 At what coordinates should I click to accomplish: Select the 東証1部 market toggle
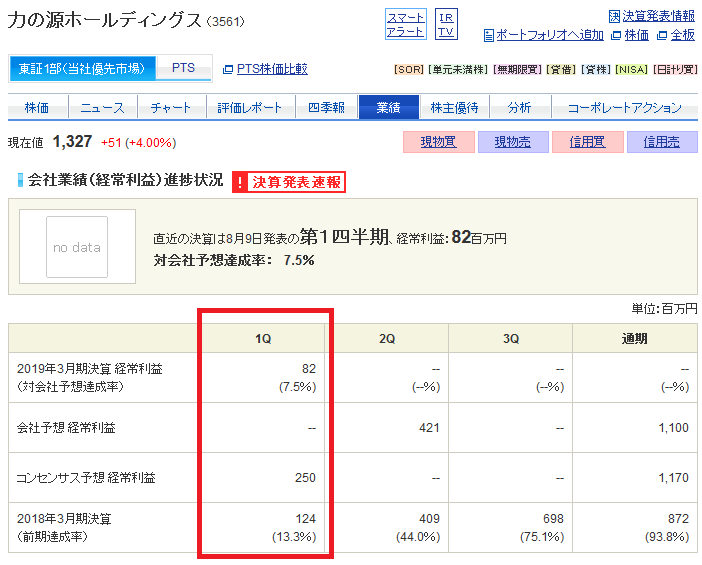tap(83, 69)
